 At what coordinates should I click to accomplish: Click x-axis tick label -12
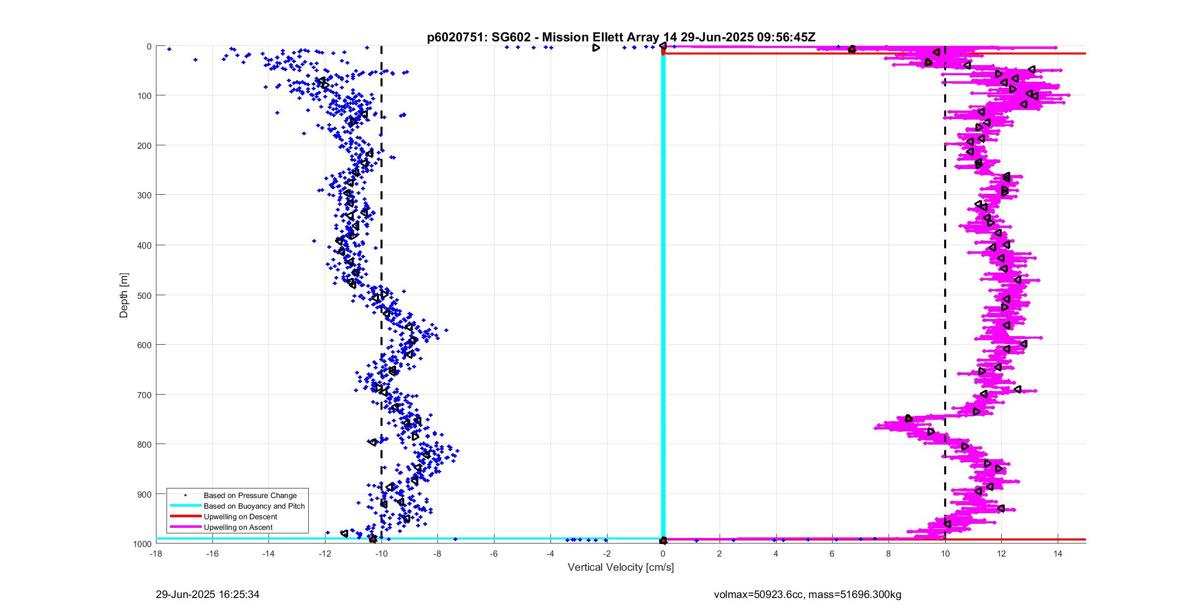coord(325,552)
